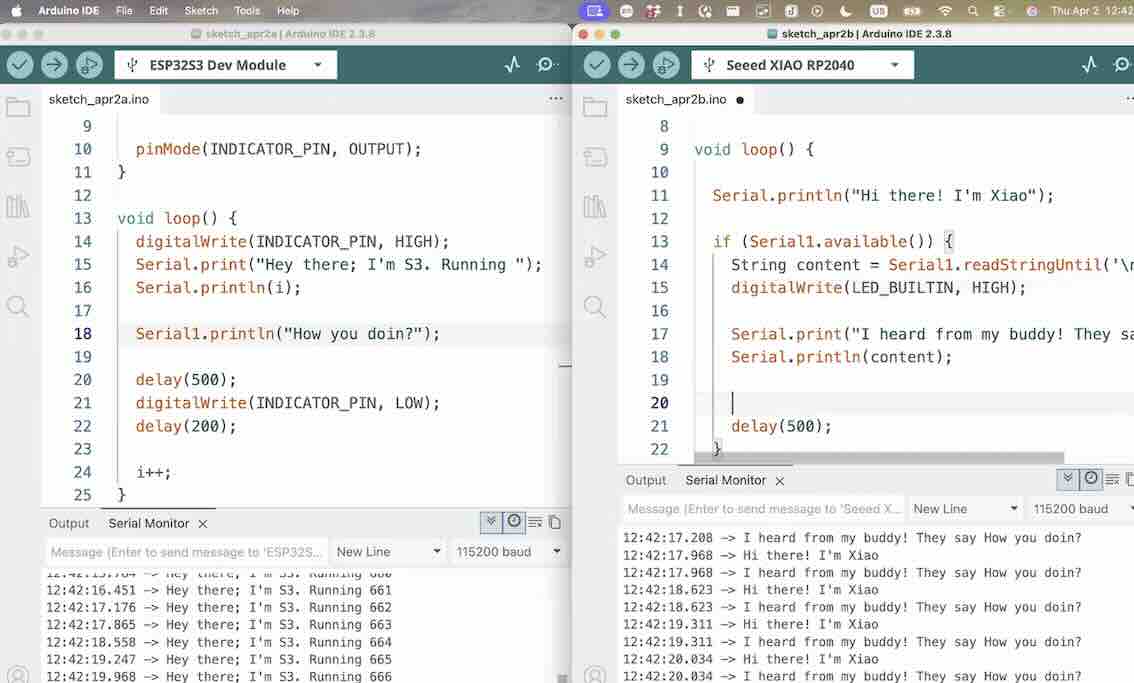
Task: Open Debug panel in right window sidebar
Action: (595, 256)
